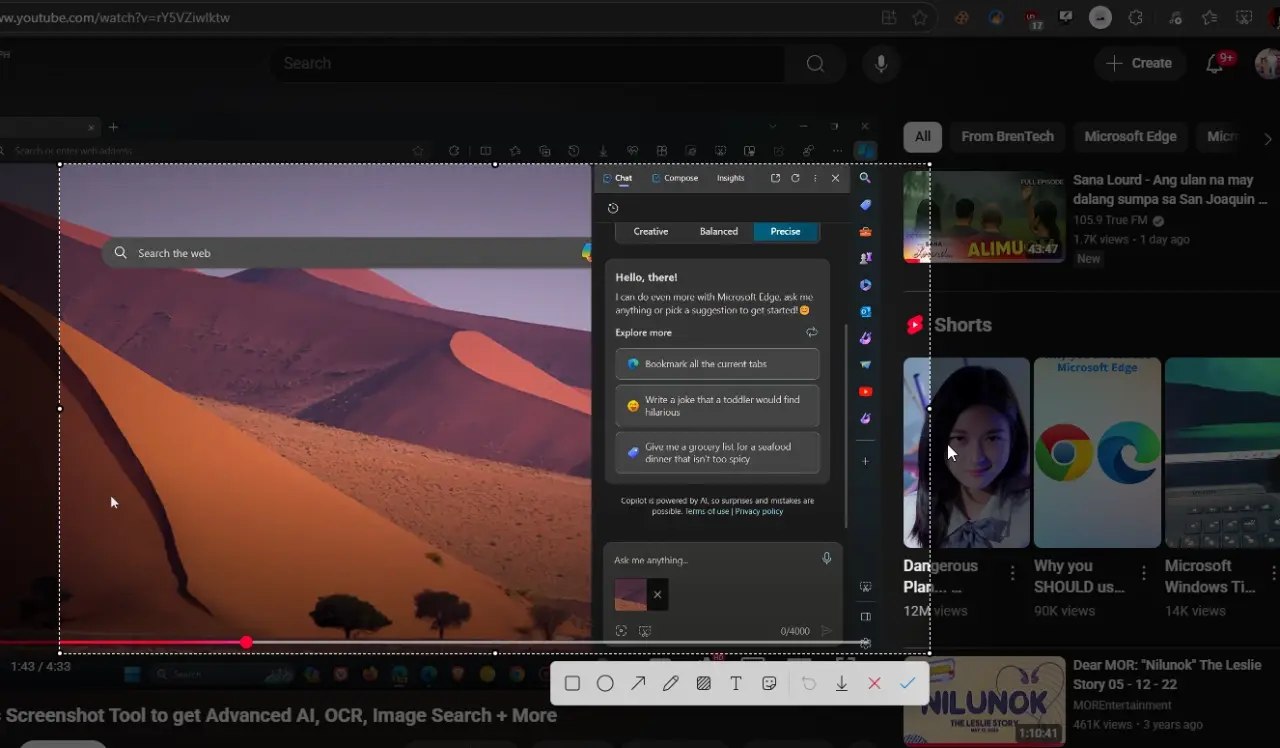
Task: Open options menu for Why you SHOULD use short
Action: [x=1144, y=573]
